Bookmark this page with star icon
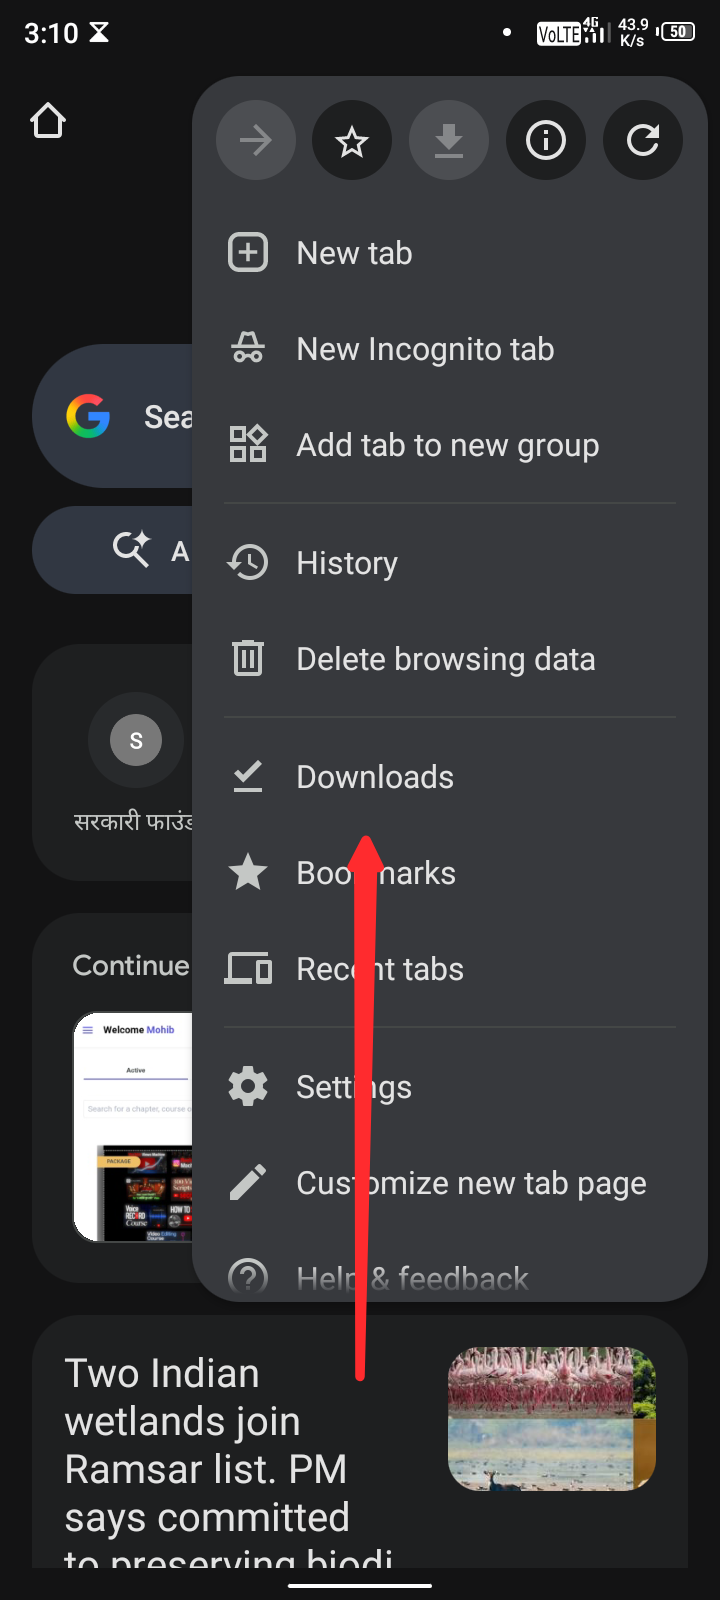 352,140
